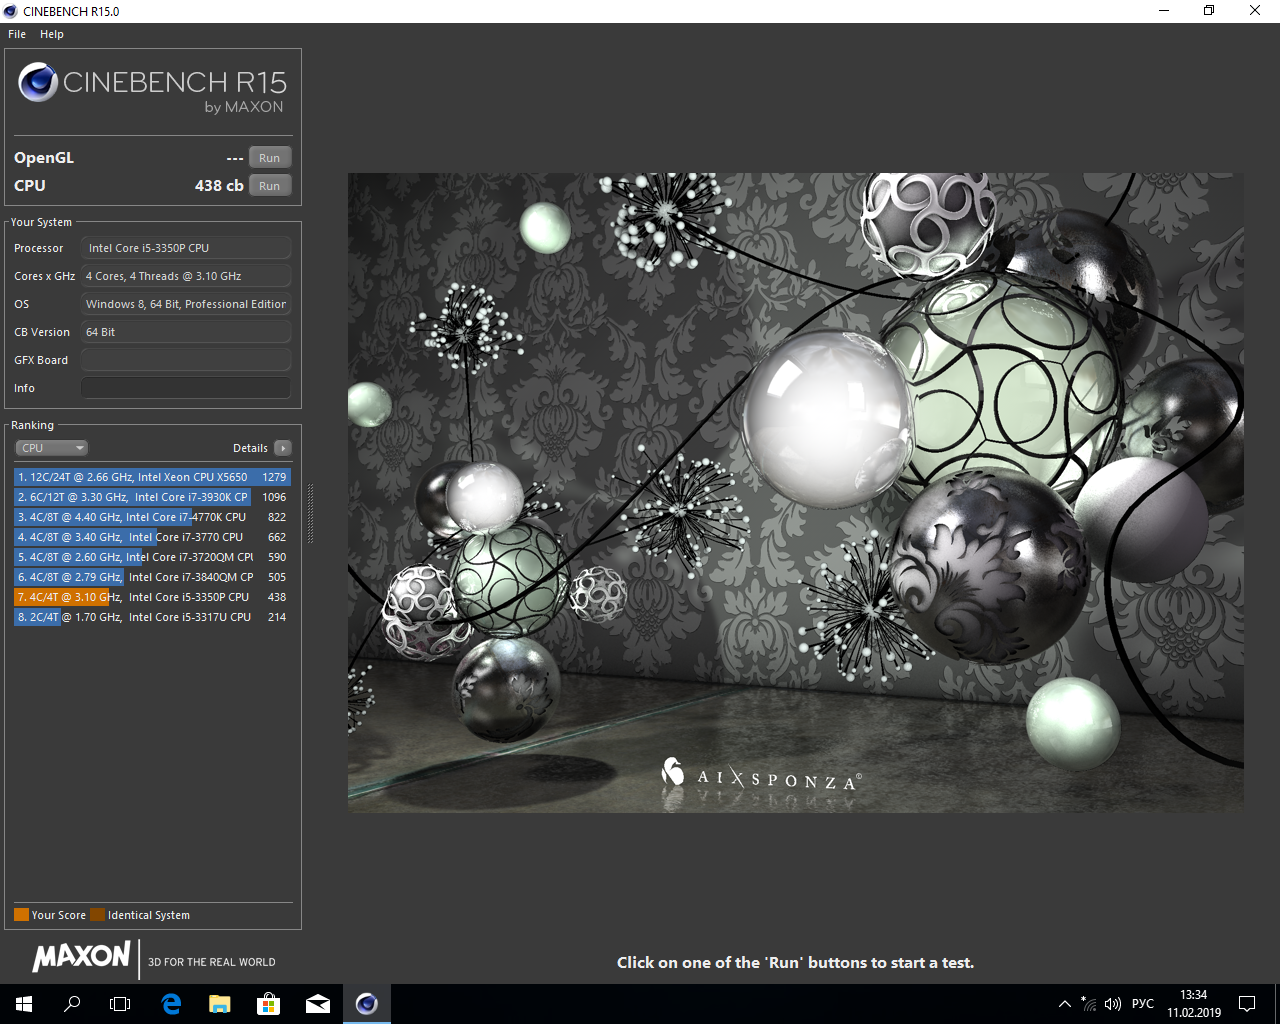Open network status tray icon
Image resolution: width=1280 pixels, height=1024 pixels.
(x=1089, y=1004)
